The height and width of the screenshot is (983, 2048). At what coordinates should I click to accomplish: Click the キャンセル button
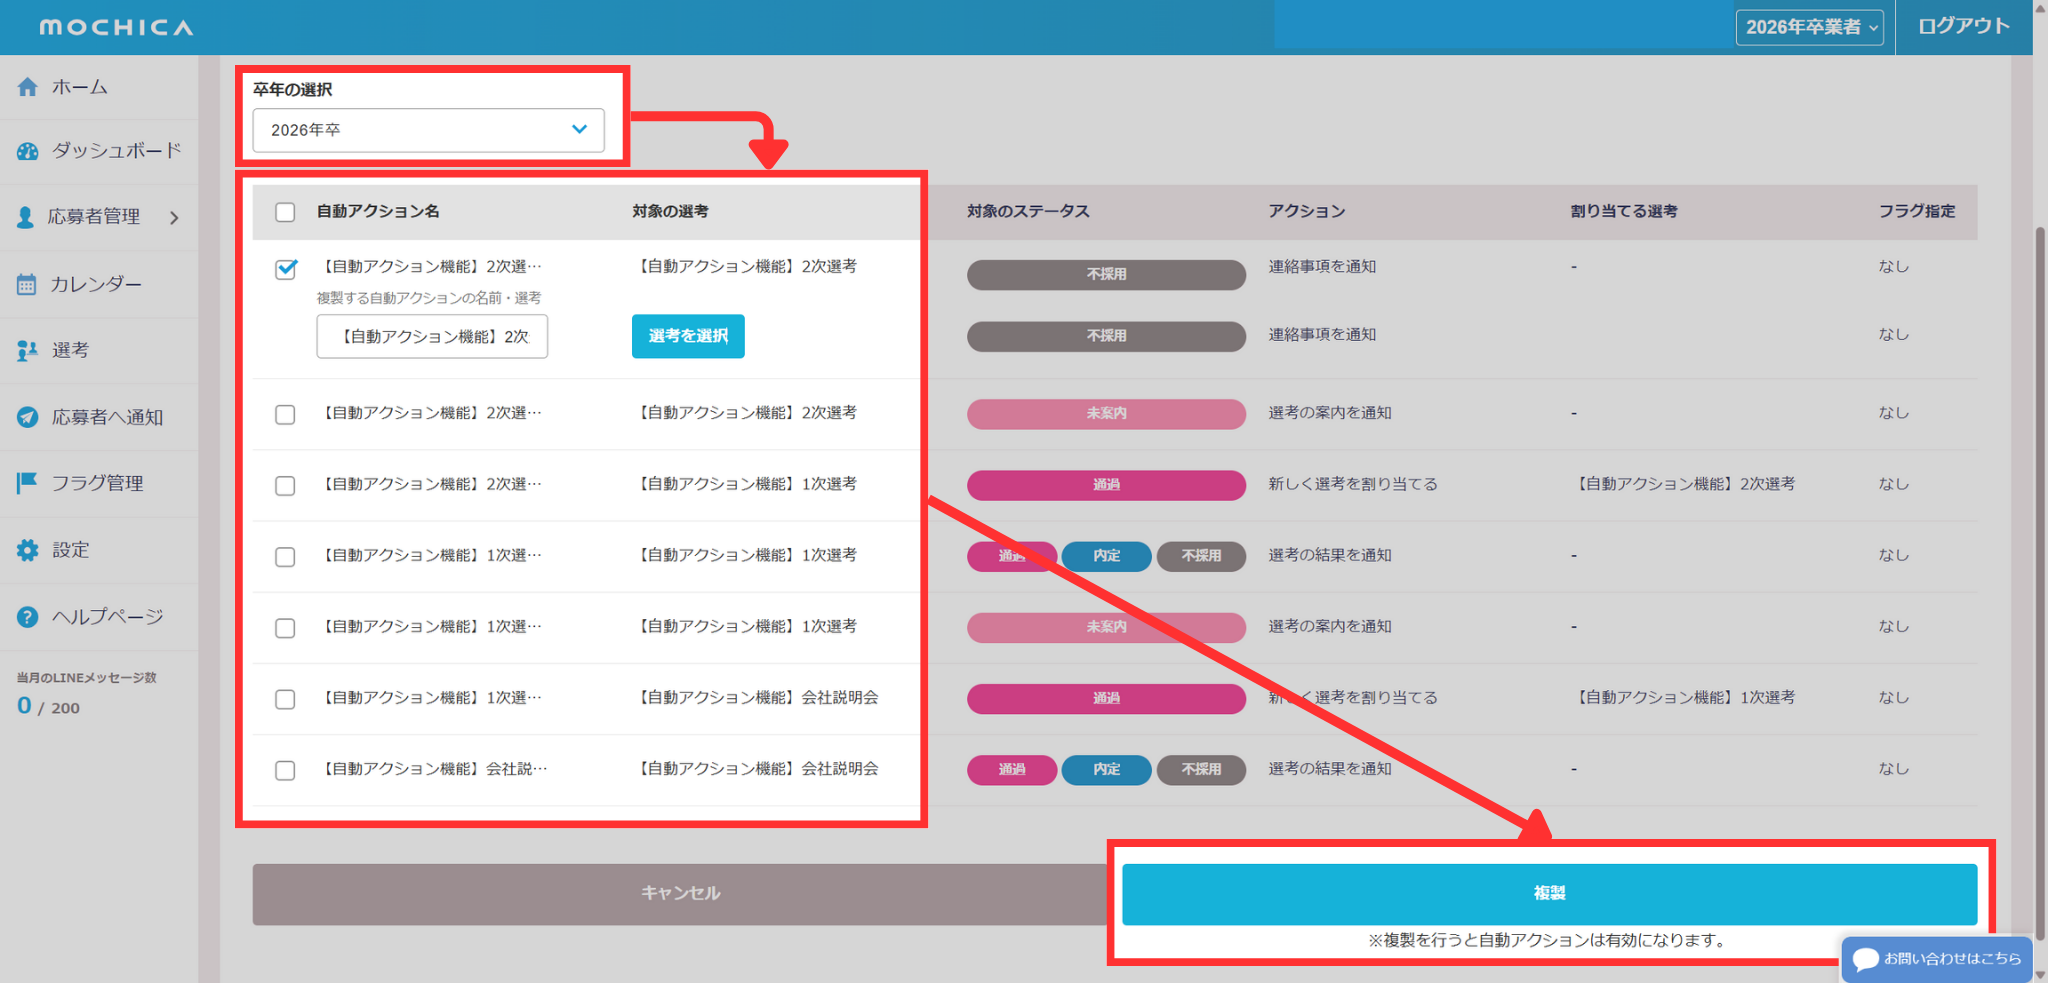pos(680,893)
